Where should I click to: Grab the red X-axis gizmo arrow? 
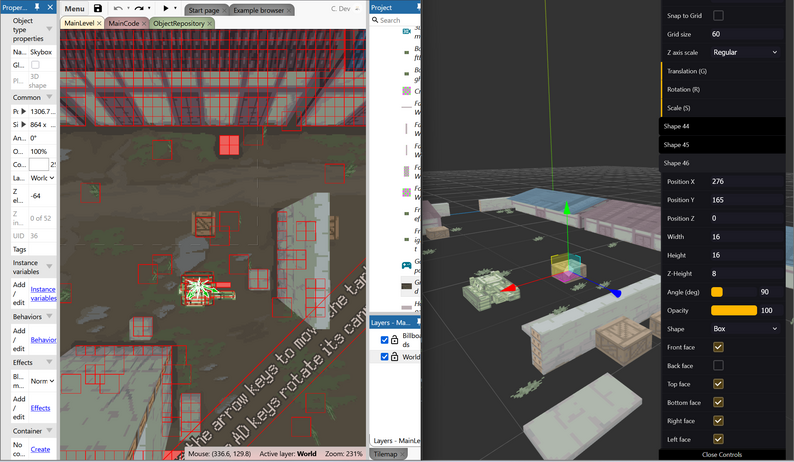[x=509, y=288]
